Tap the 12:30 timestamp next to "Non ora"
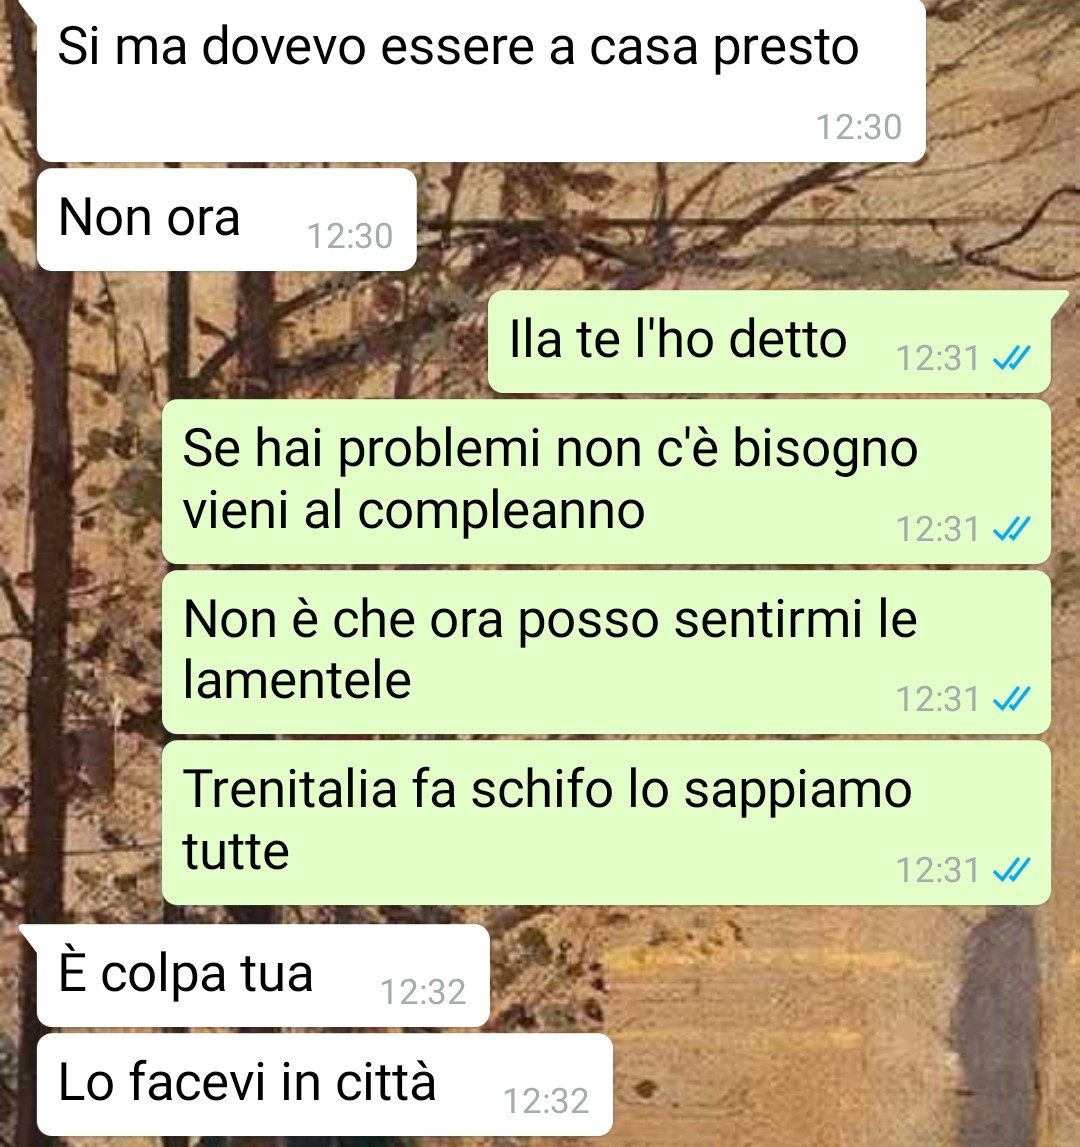Screen dimensions: 1080x1147 click(350, 236)
